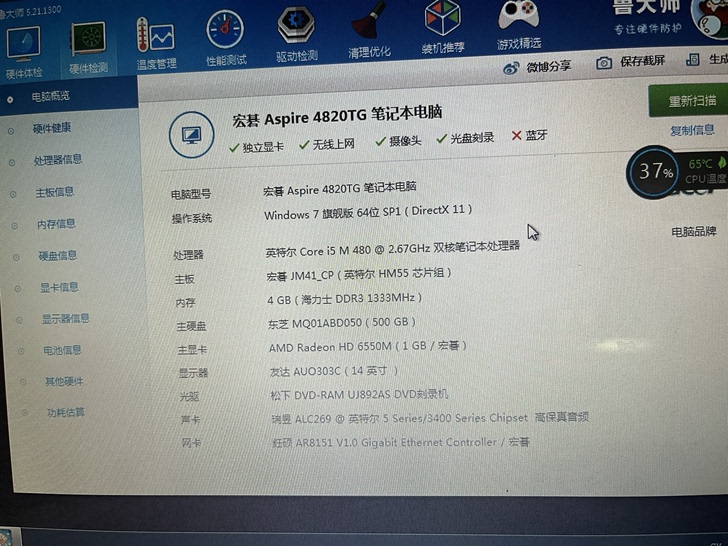Click the 复制信息 copy info link
Viewport: 728px width, 546px height.
coord(692,130)
